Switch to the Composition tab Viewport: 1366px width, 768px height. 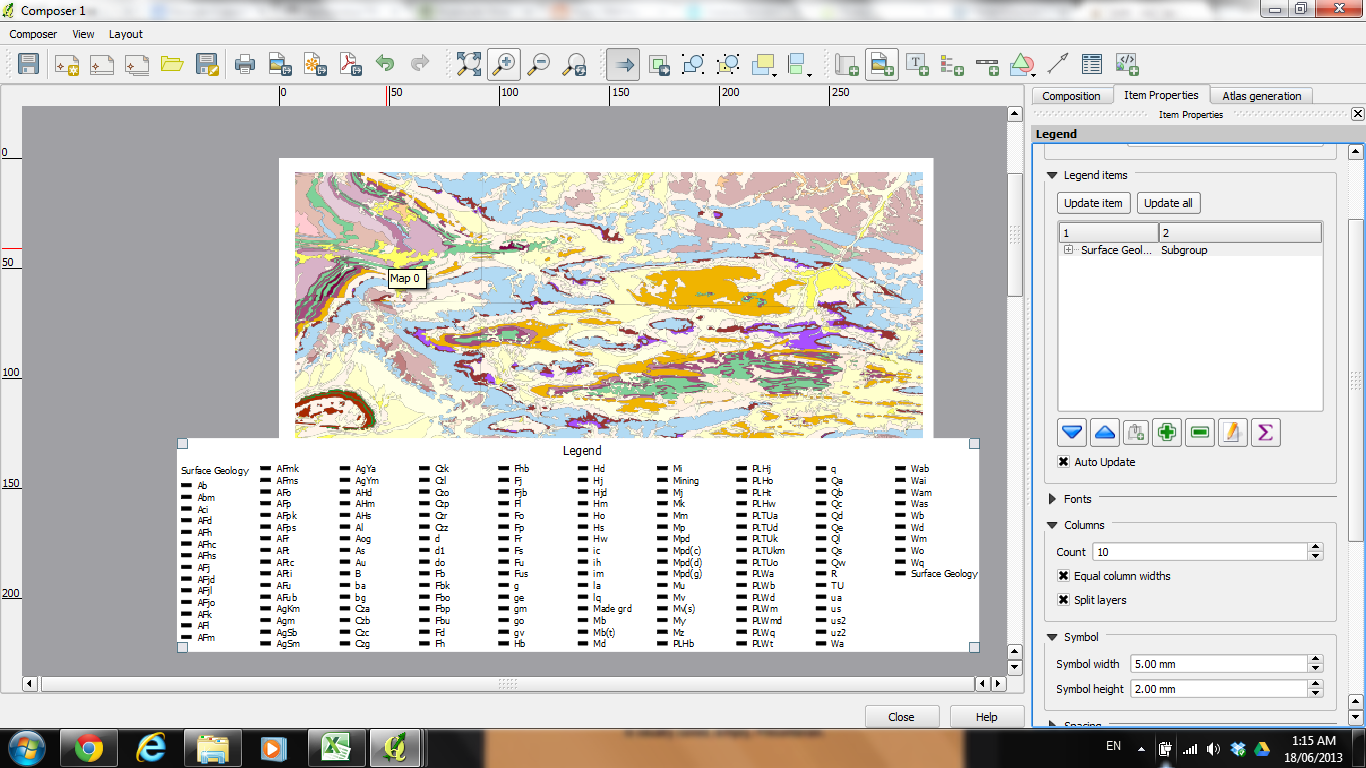tap(1071, 96)
